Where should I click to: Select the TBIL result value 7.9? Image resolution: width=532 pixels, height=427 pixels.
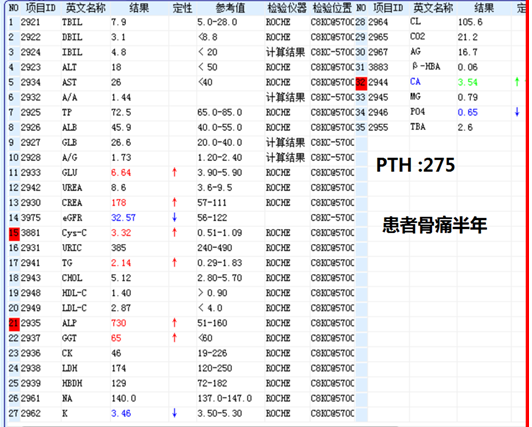click(x=119, y=22)
